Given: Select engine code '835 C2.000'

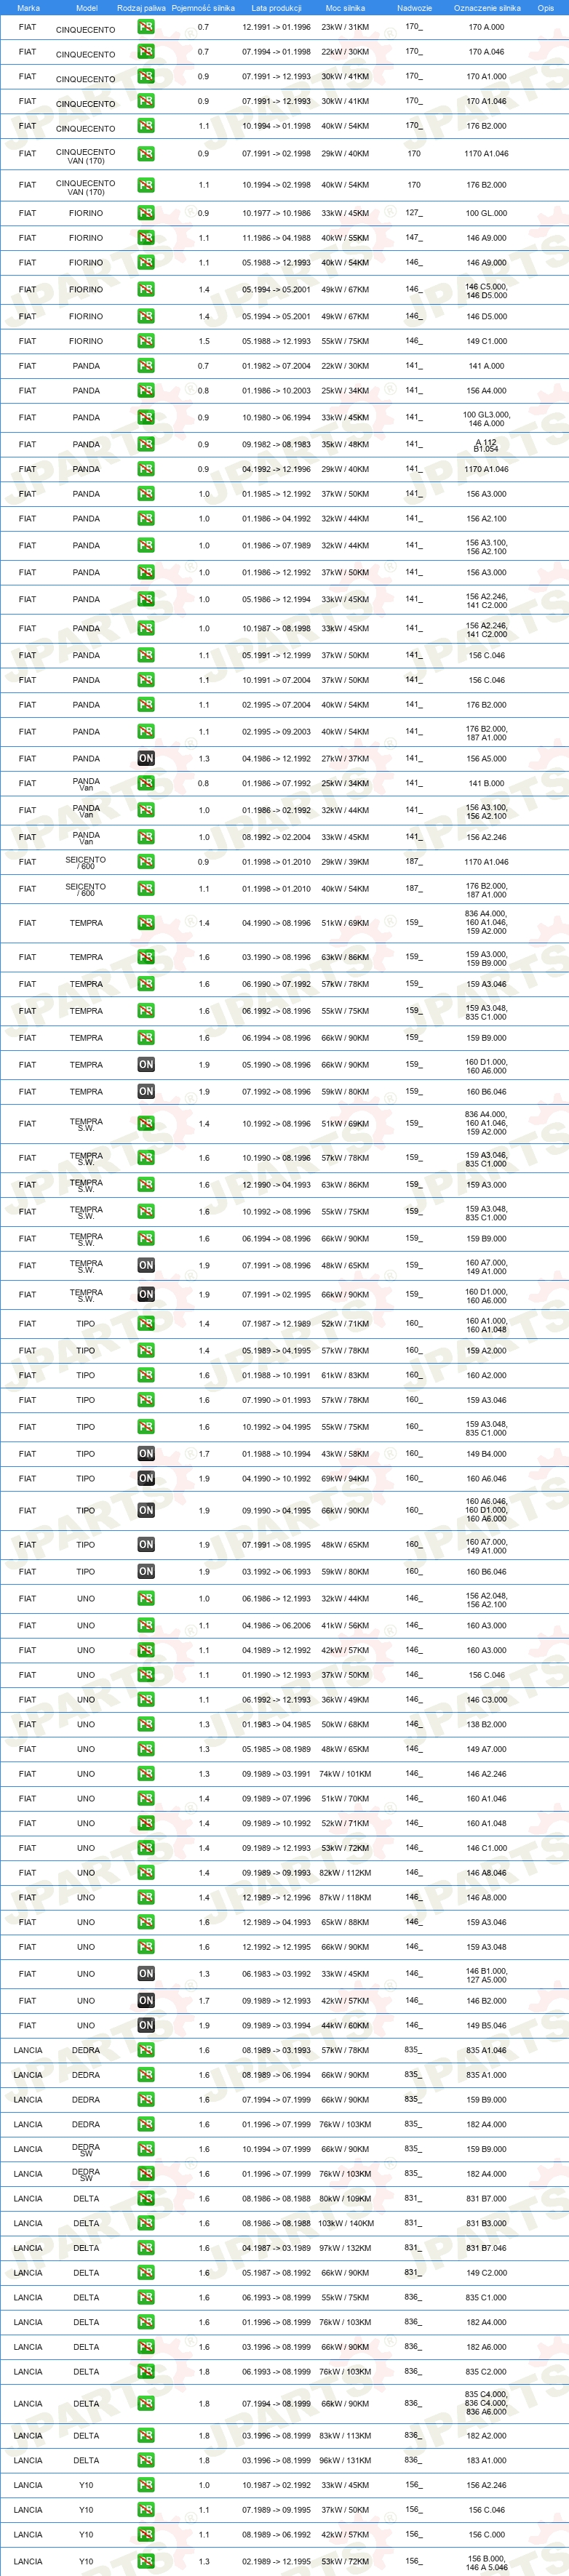Looking at the screenshot, I should click(x=486, y=2371).
